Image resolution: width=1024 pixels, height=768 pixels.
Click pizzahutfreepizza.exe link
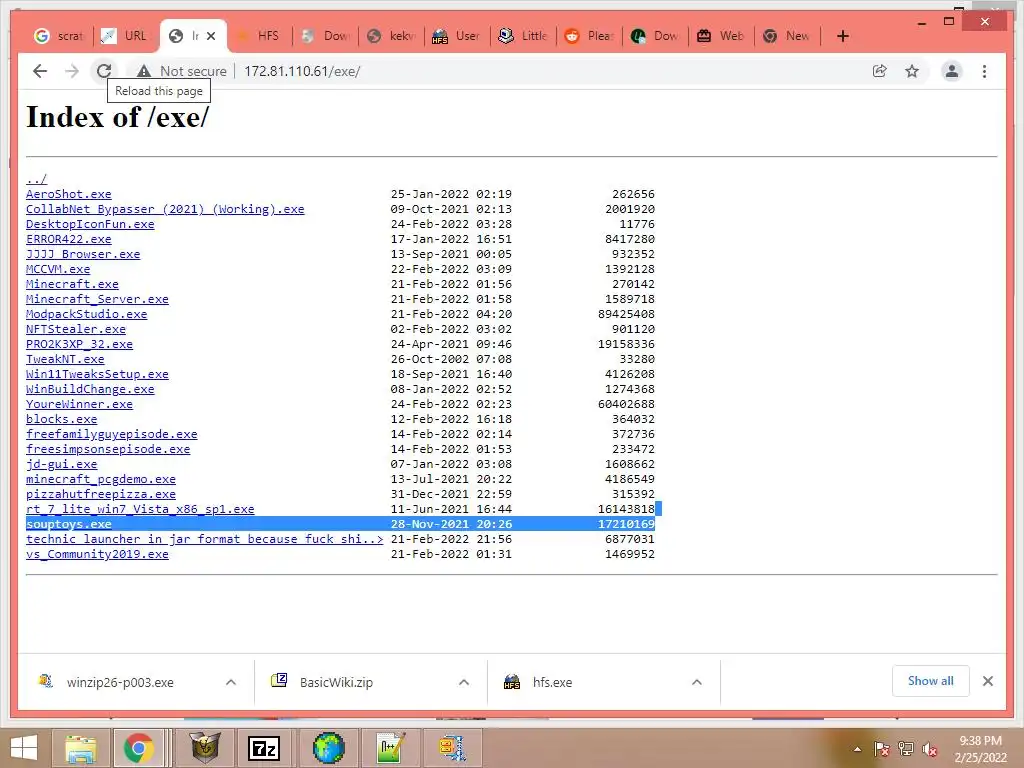pyautogui.click(x=101, y=494)
